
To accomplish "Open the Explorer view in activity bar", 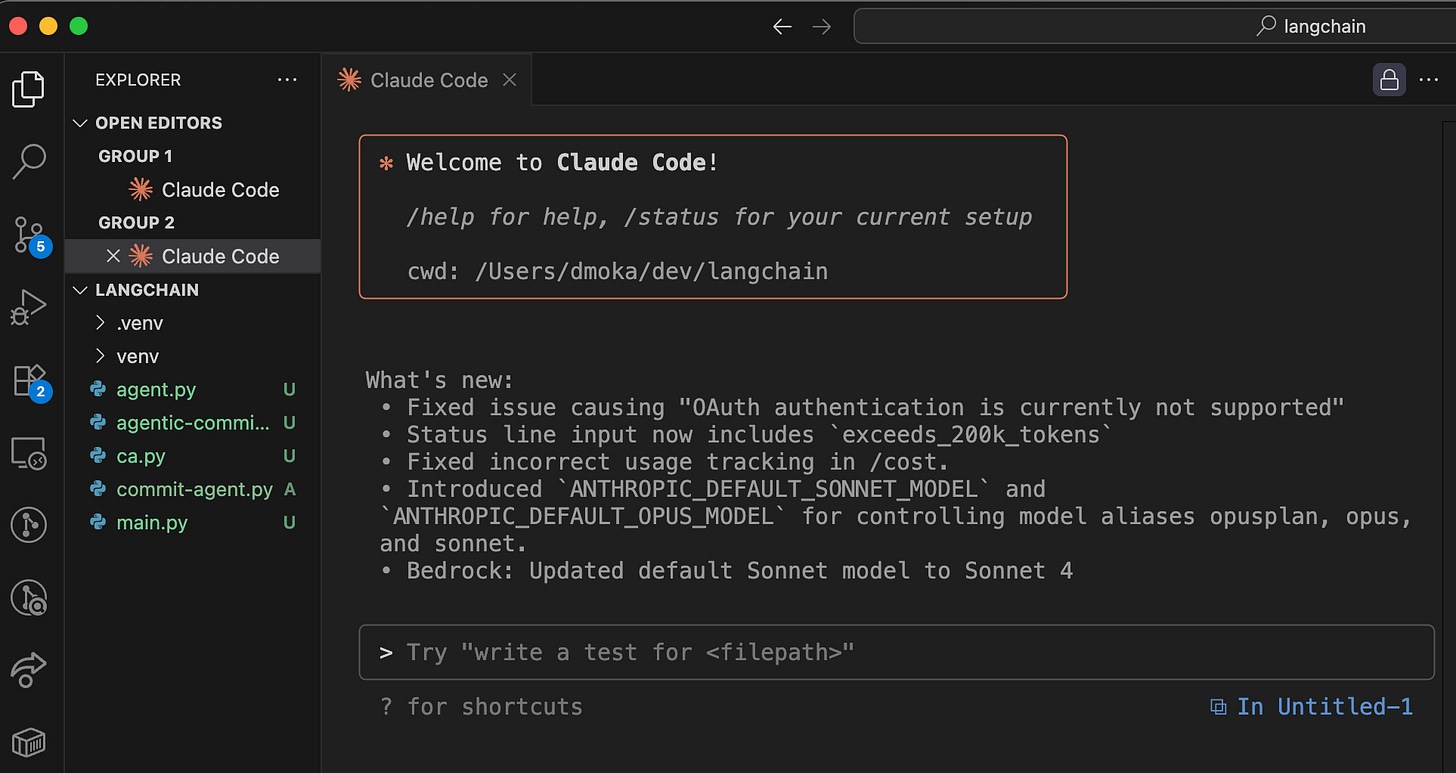I will tap(28, 89).
